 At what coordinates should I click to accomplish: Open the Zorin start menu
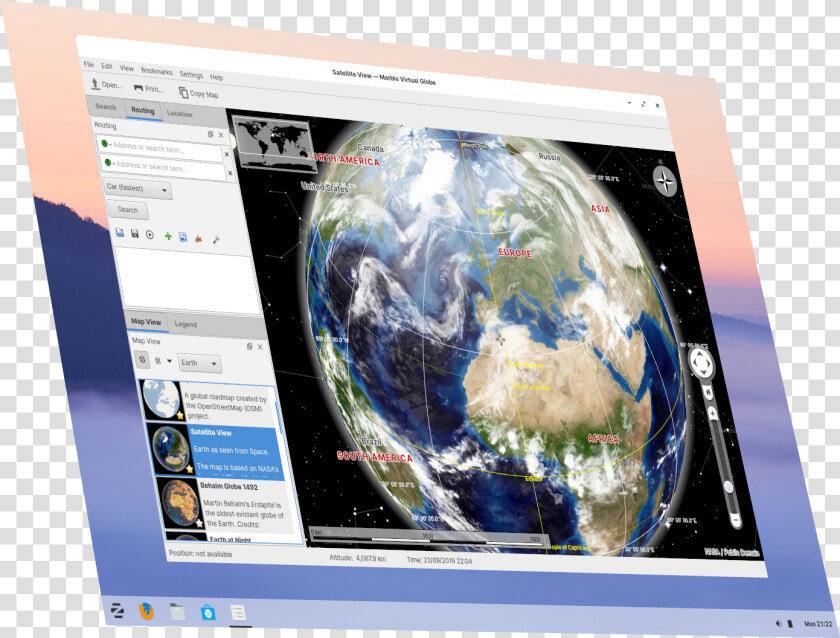point(118,610)
